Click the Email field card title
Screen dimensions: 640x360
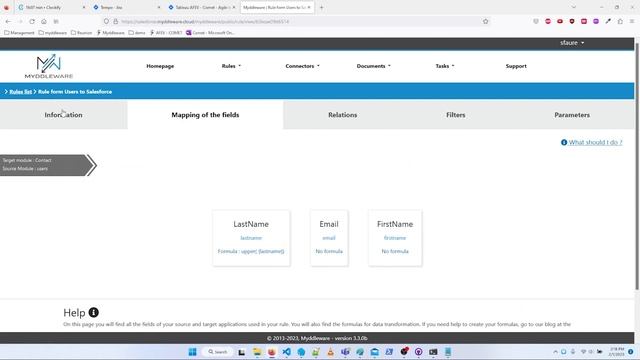[x=329, y=224]
